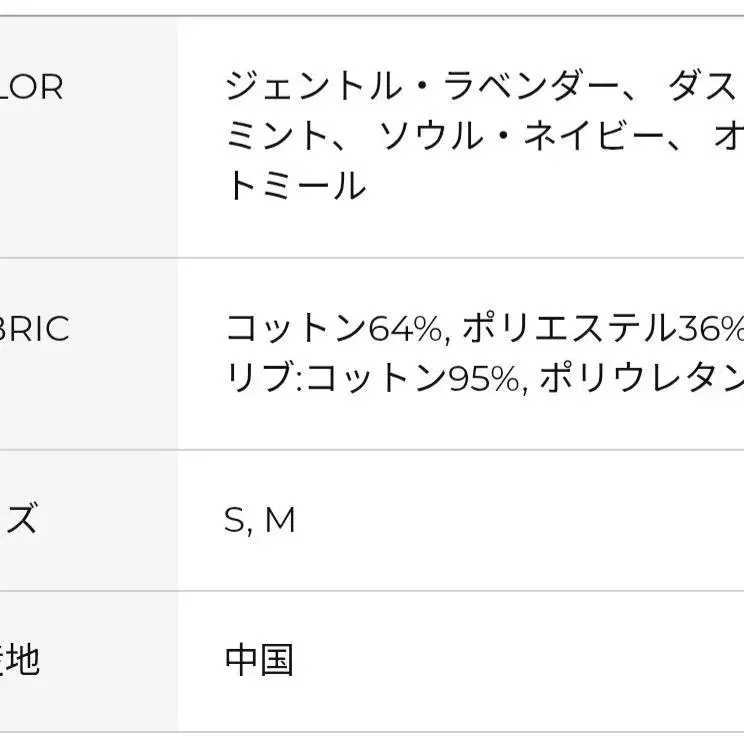
Task: Click the partially visible FABRIC row label
Action: [34, 329]
